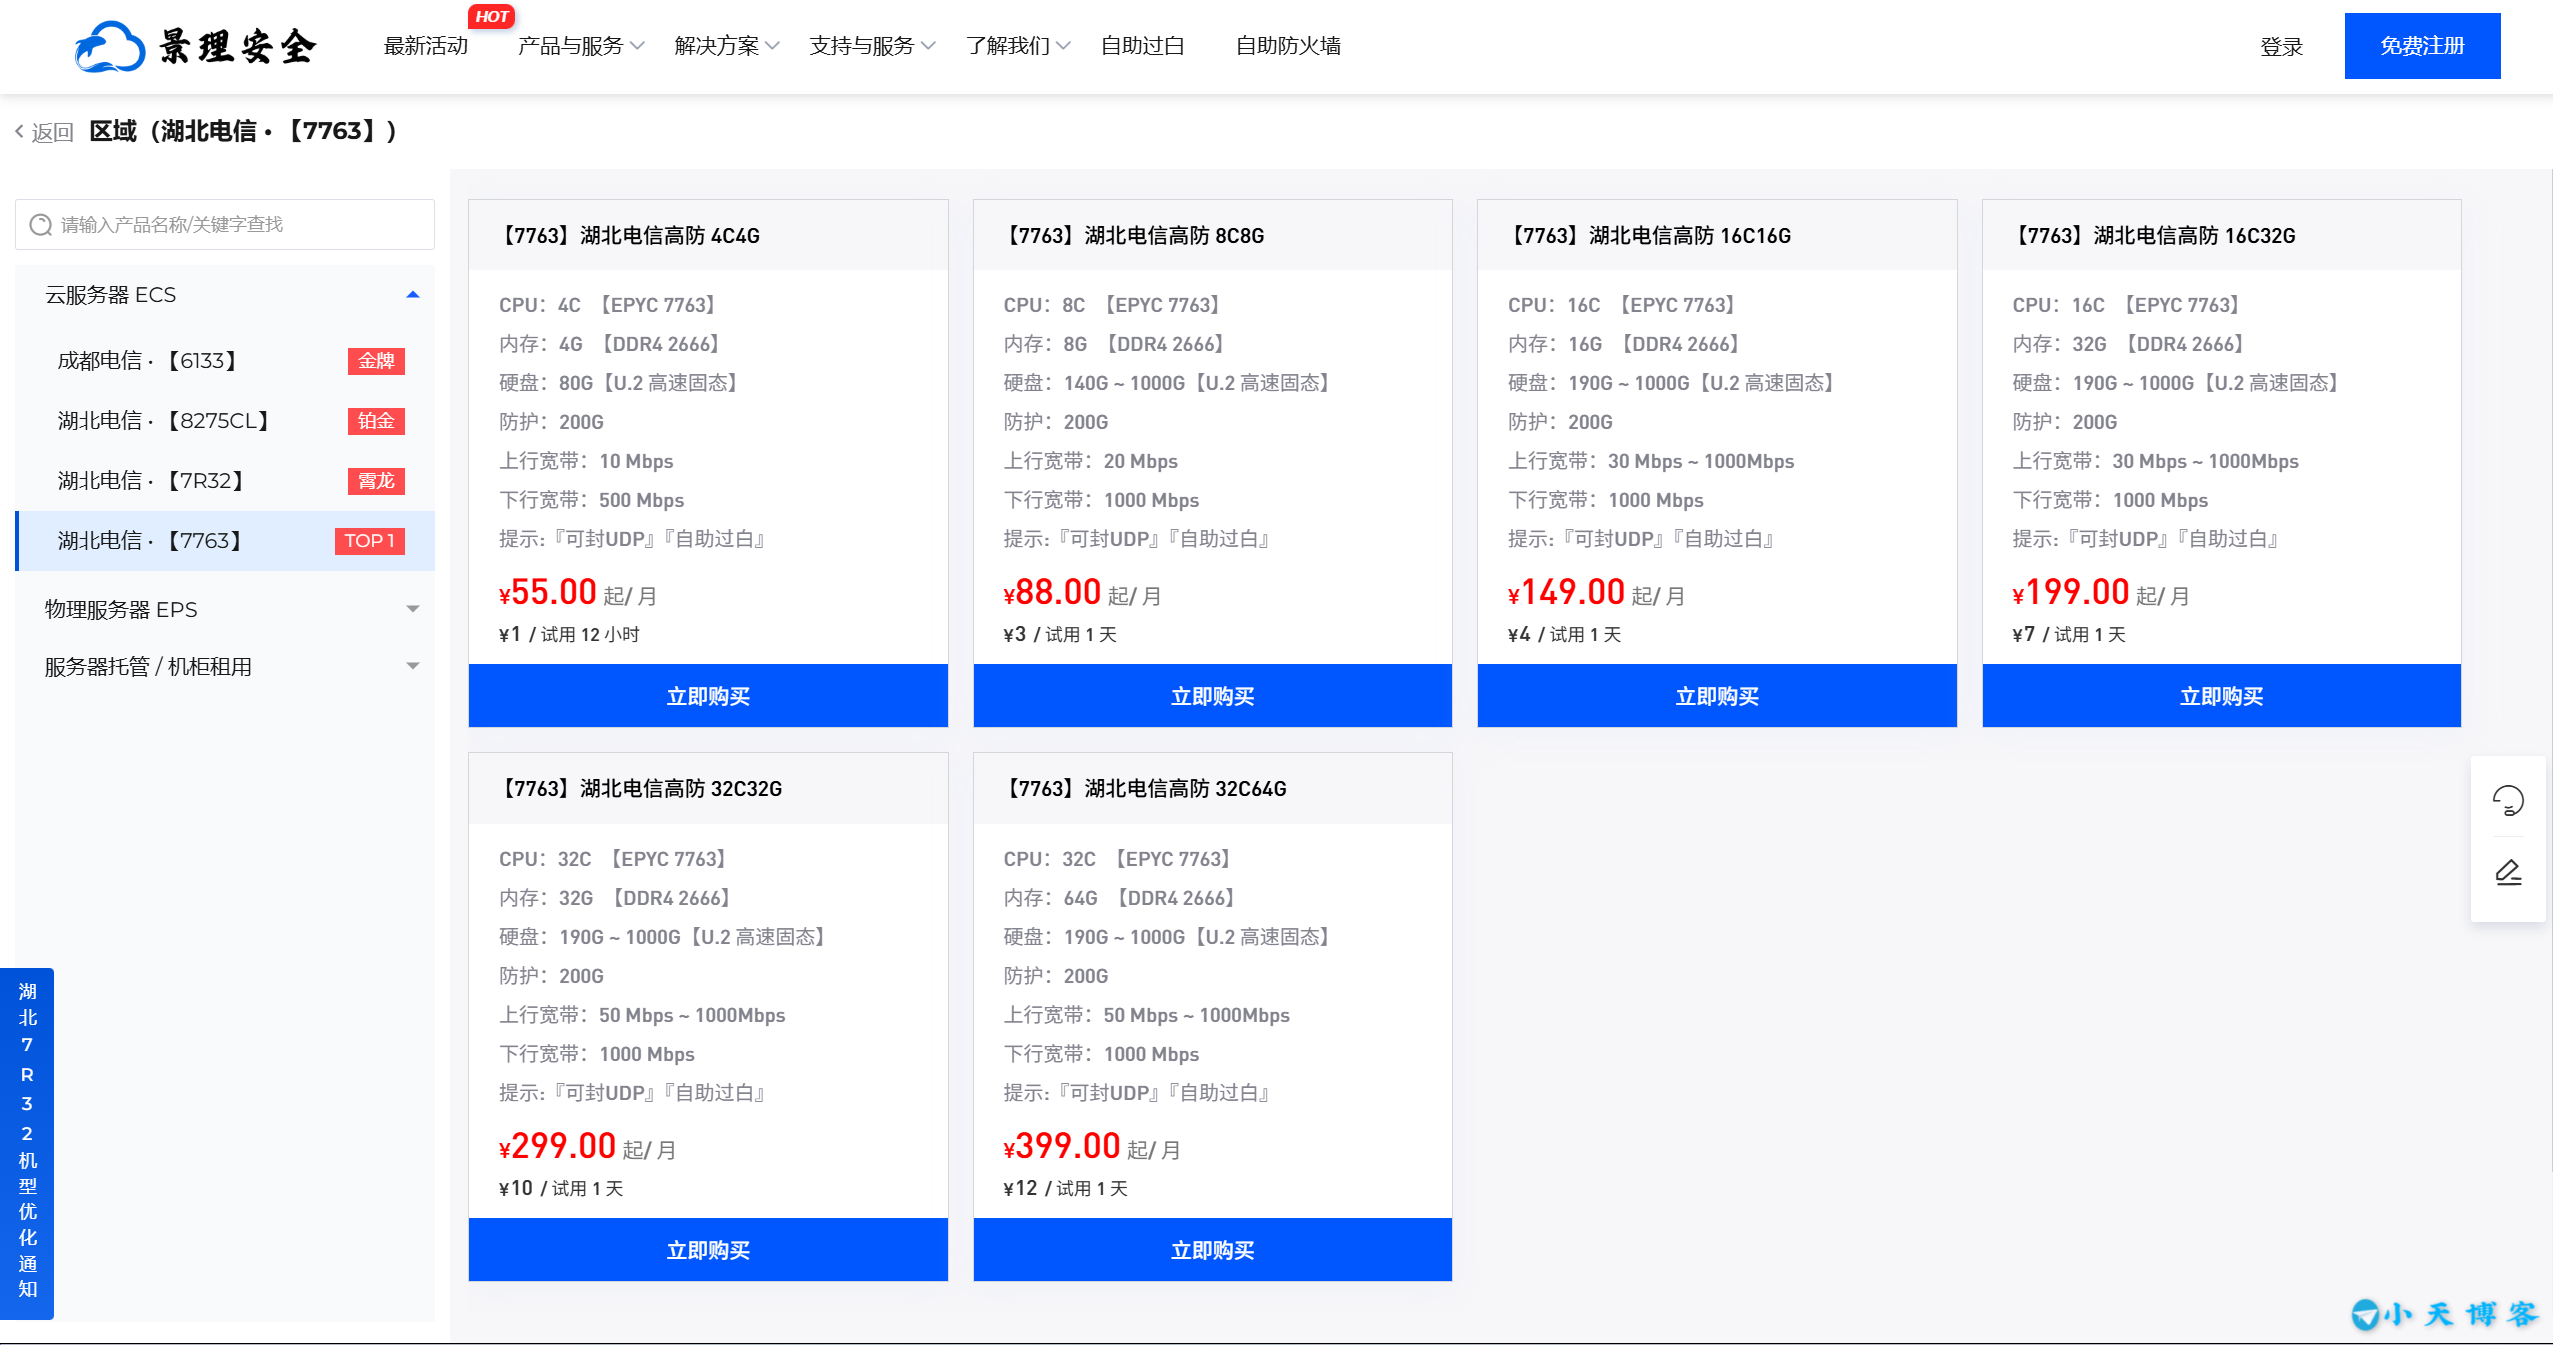Image resolution: width=2553 pixels, height=1345 pixels.
Task: Click the 景理安全 cloud logo
Action: (196, 46)
